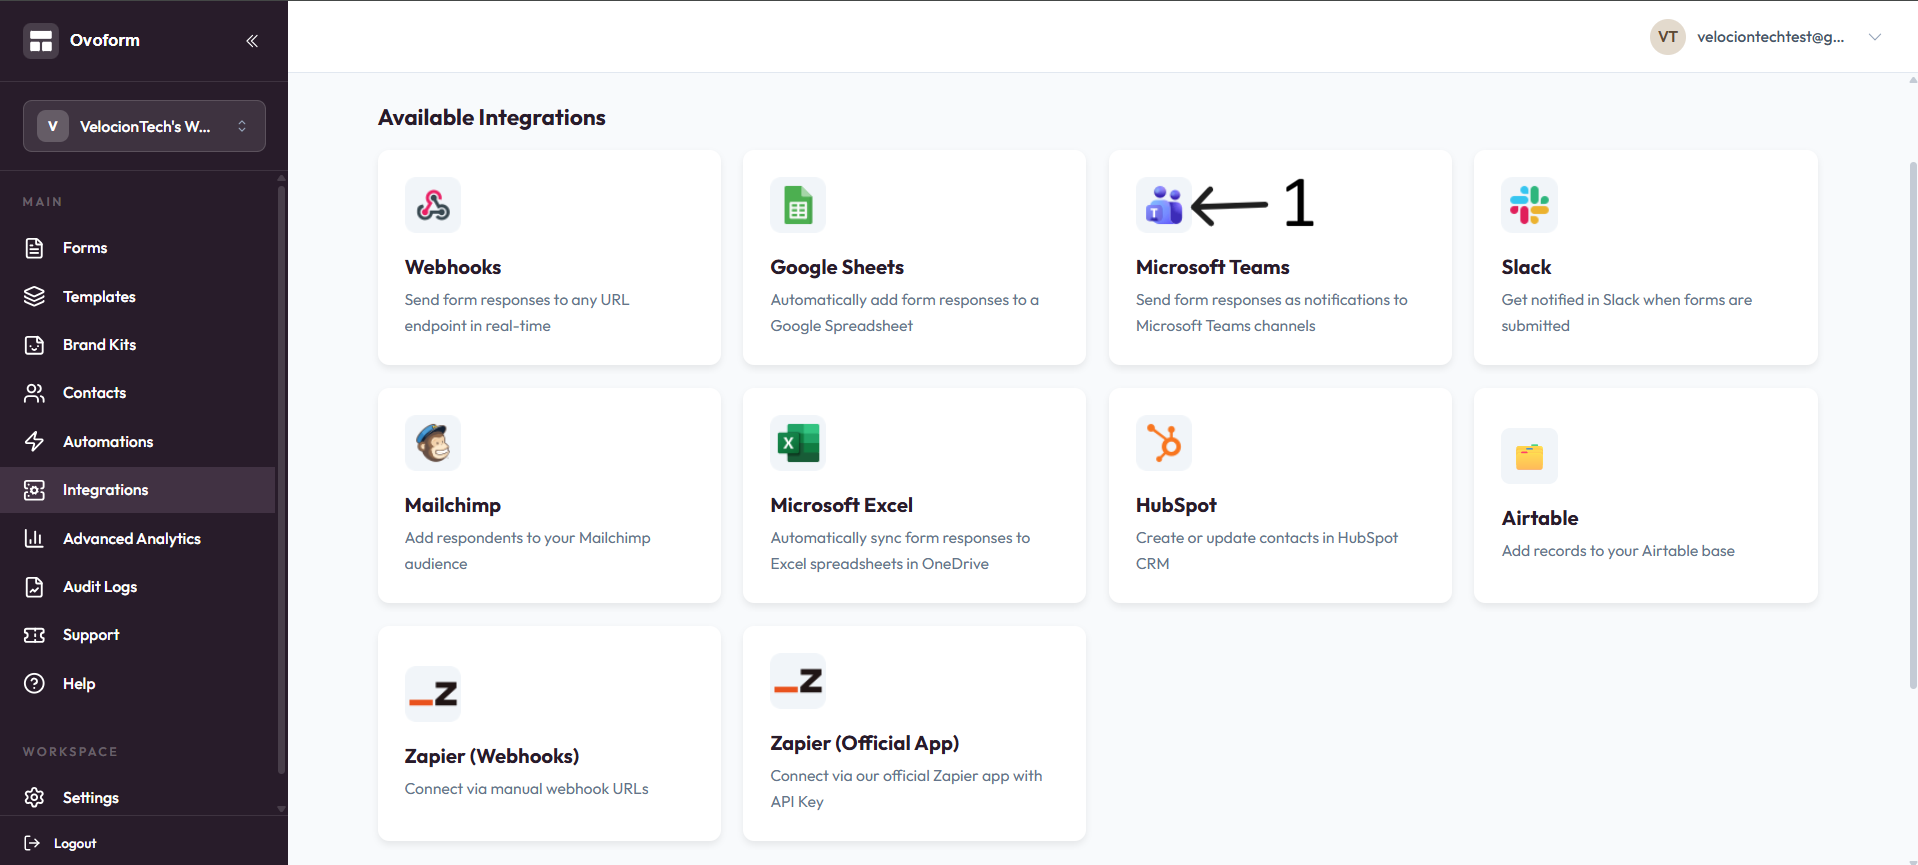This screenshot has height=865, width=1918.
Task: Click the Forms document icon
Action: [35, 248]
